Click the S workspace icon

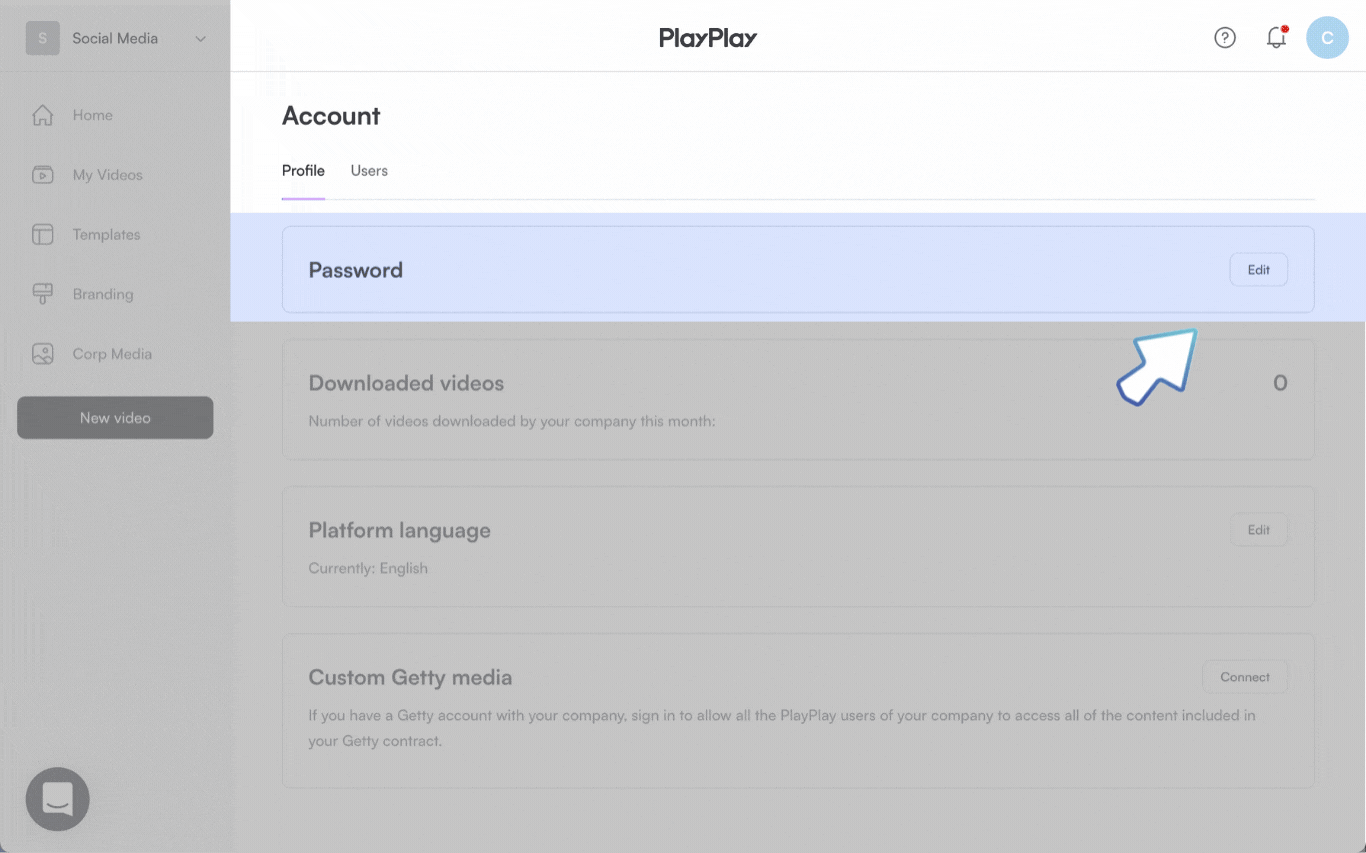coord(42,37)
